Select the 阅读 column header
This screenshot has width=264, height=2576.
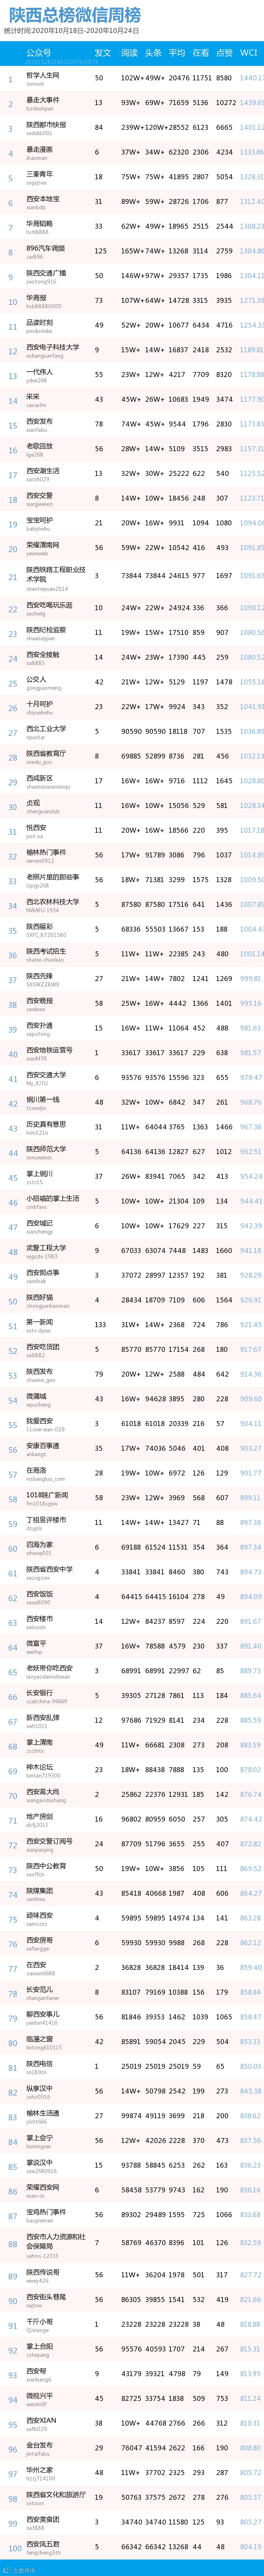pos(129,53)
